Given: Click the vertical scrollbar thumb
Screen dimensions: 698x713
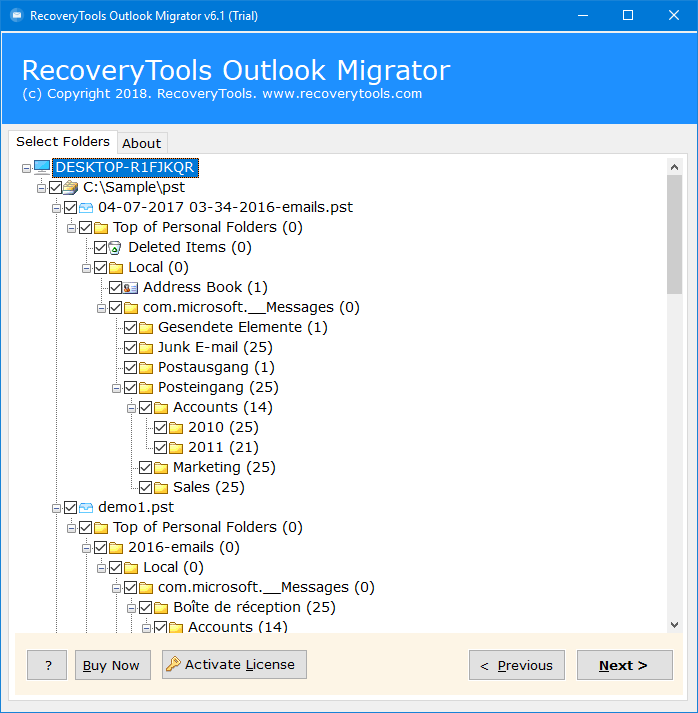Looking at the screenshot, I should (674, 235).
